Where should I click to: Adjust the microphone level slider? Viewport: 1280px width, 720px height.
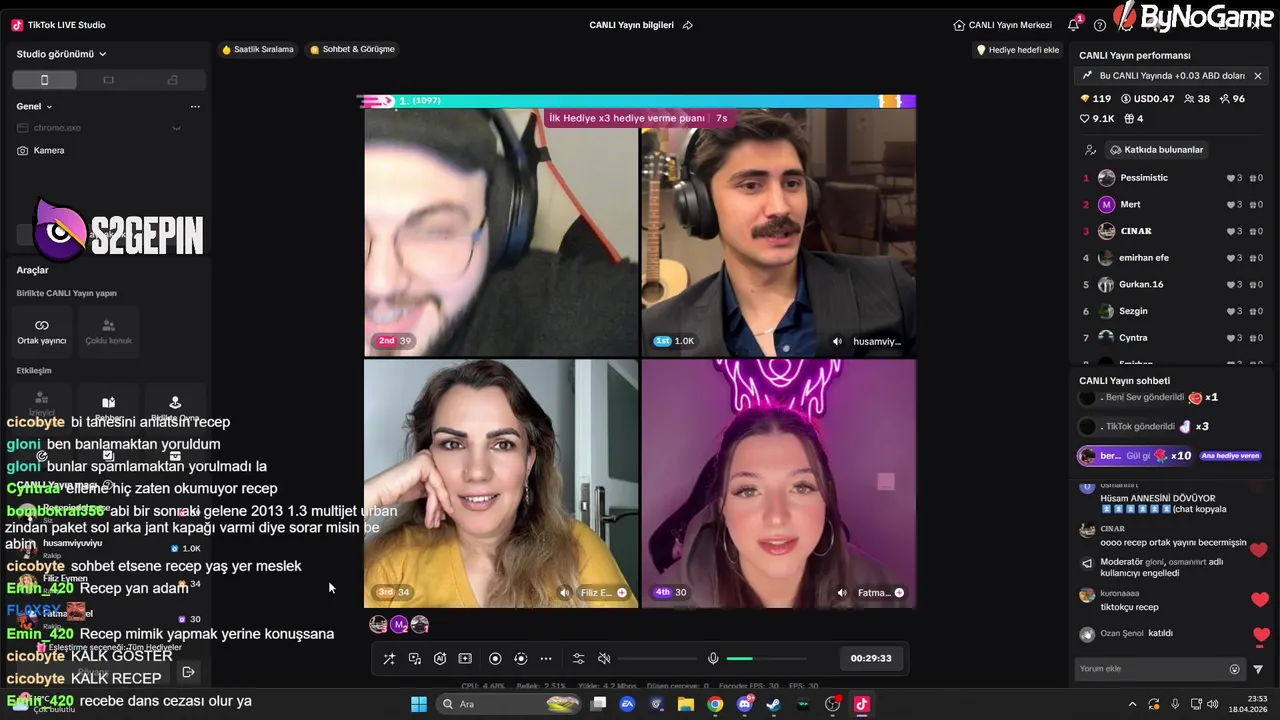(766, 659)
